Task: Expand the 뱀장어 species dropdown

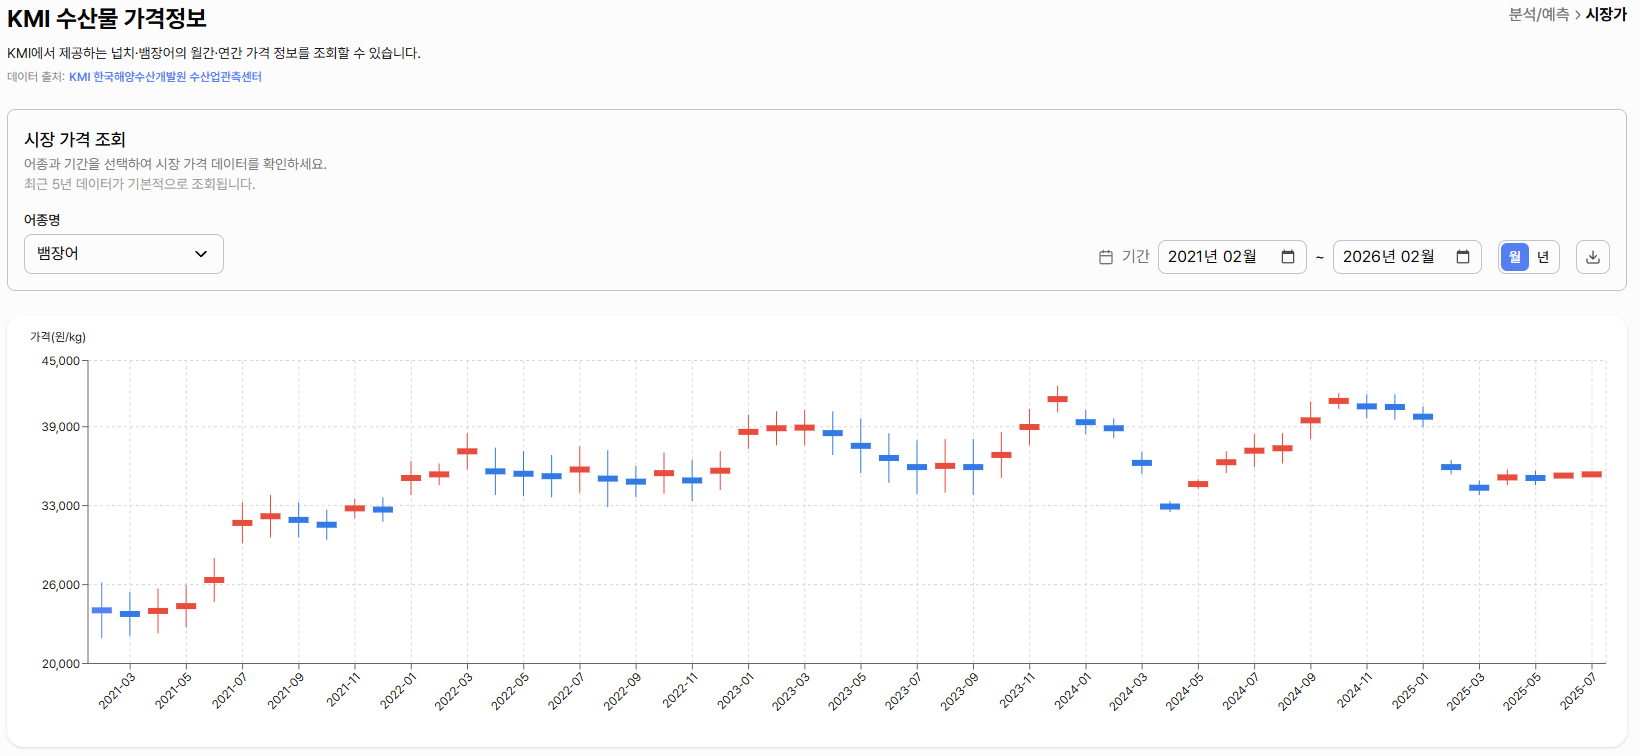Action: coord(124,254)
